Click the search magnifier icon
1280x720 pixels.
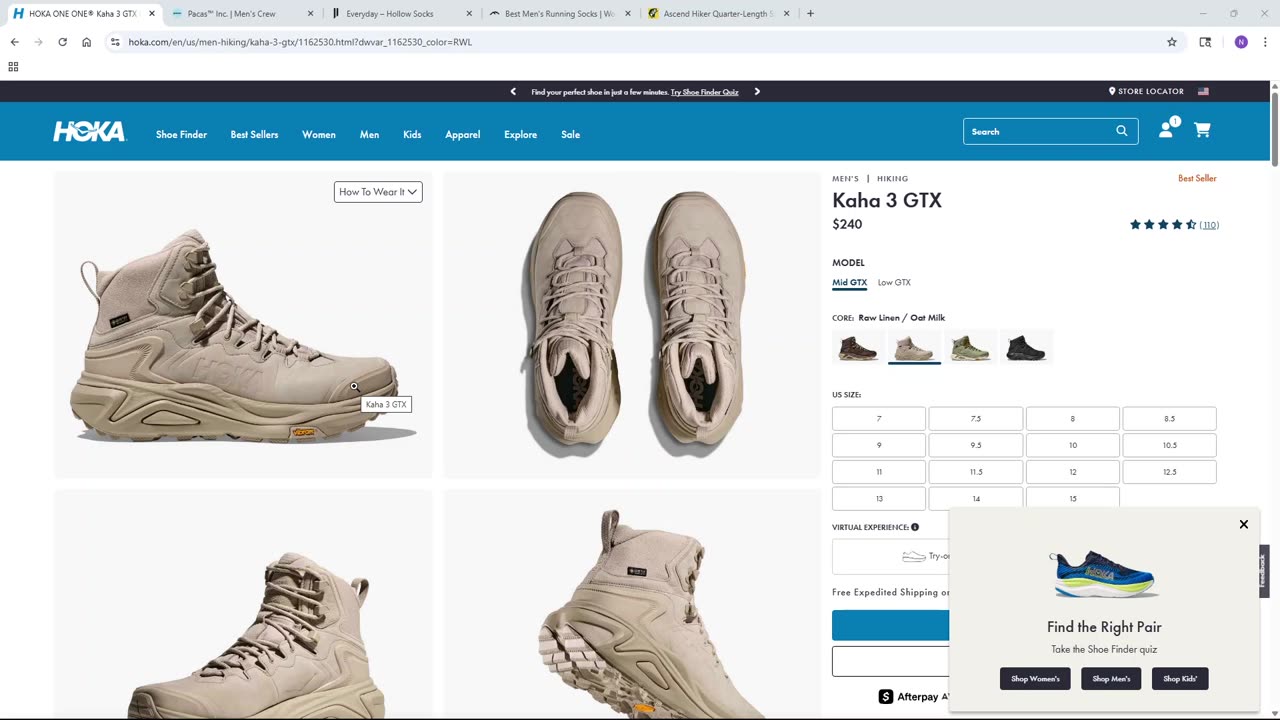coord(1122,131)
